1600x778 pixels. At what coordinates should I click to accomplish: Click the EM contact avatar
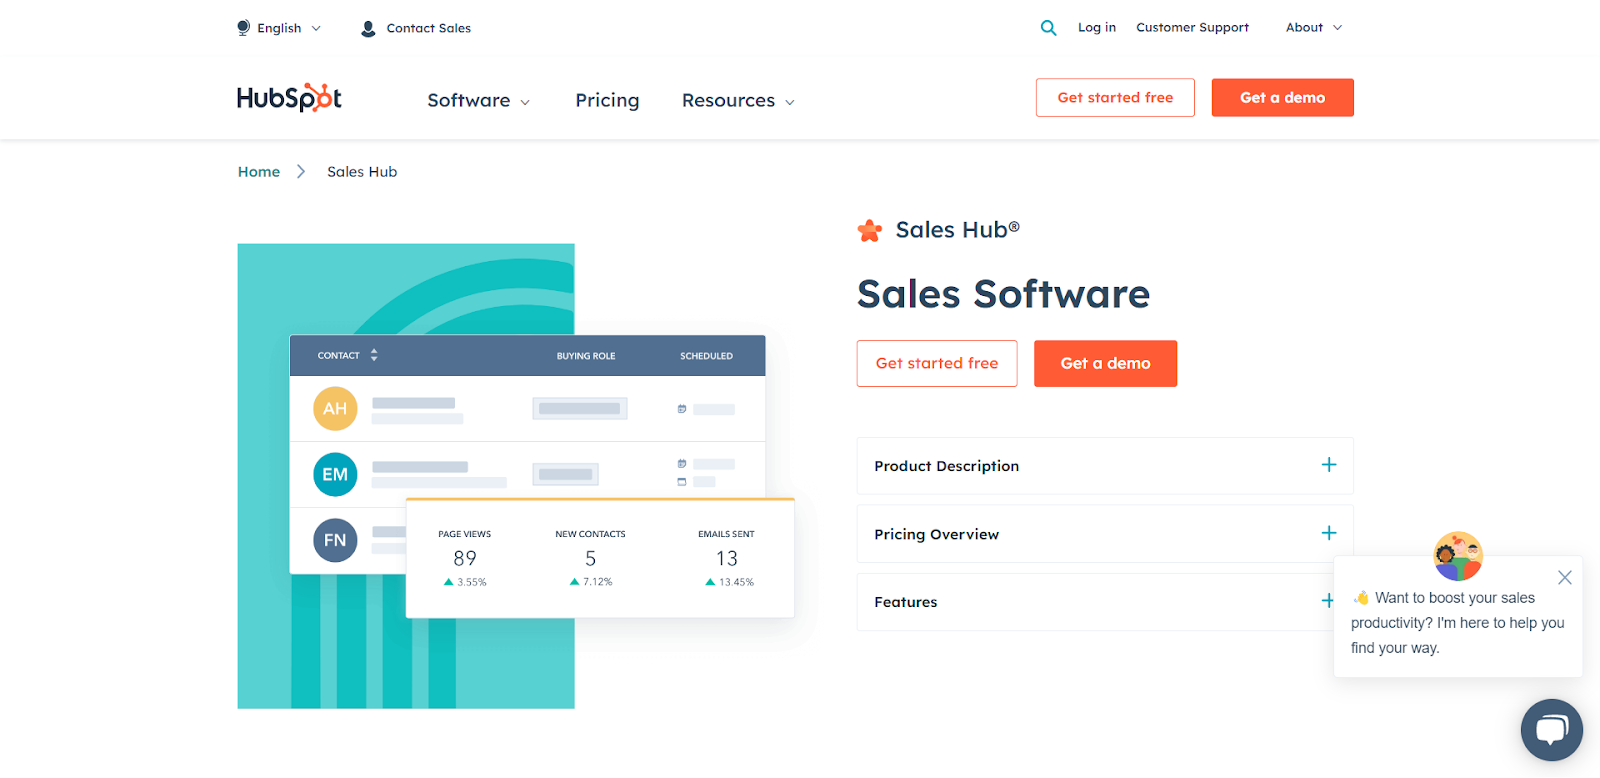pos(335,474)
